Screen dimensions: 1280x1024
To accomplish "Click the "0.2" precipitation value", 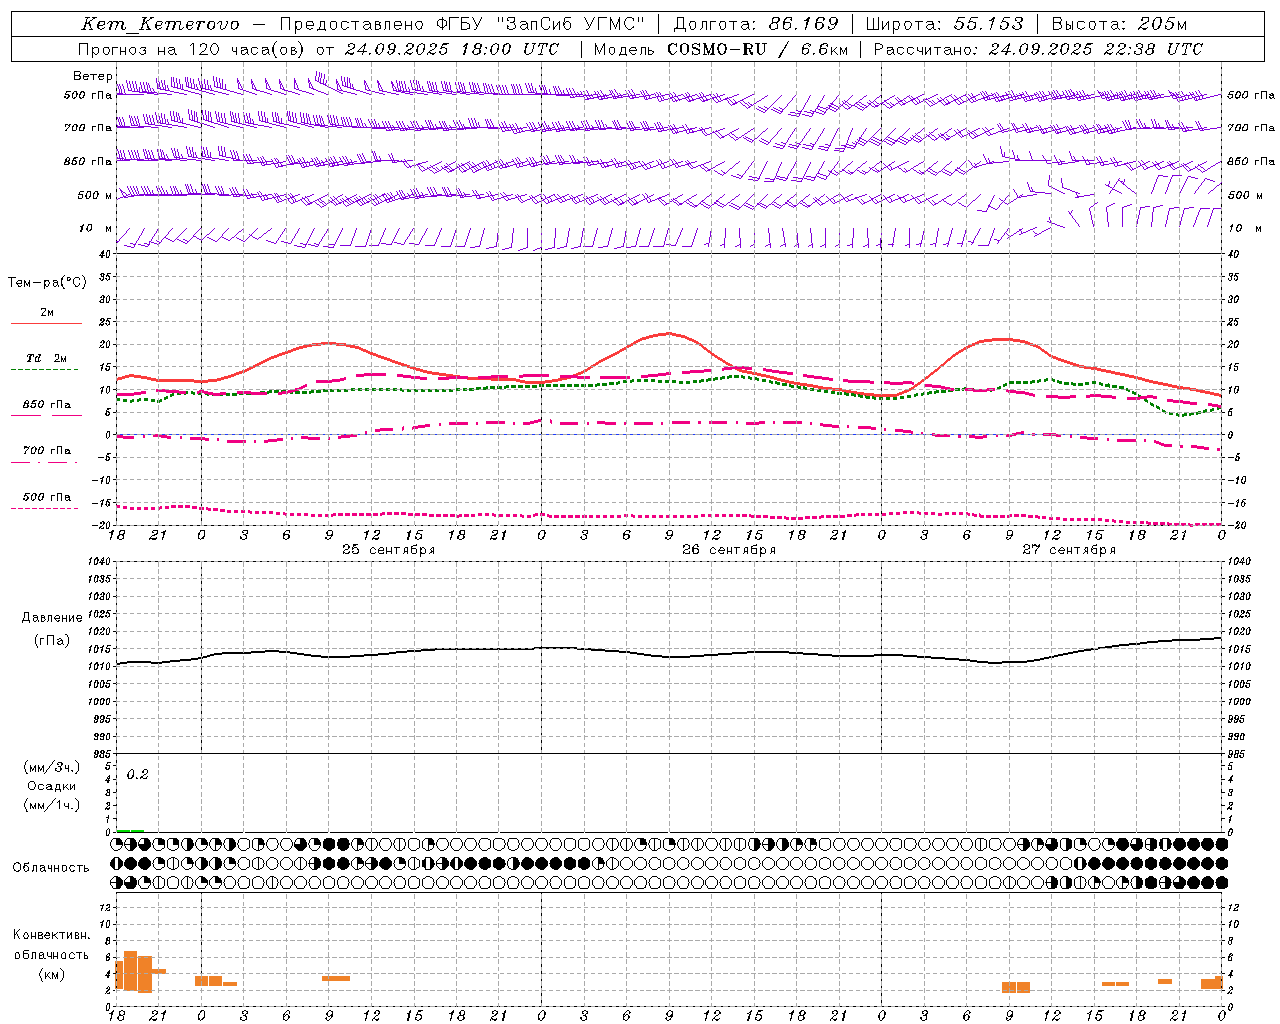I will click(137, 775).
